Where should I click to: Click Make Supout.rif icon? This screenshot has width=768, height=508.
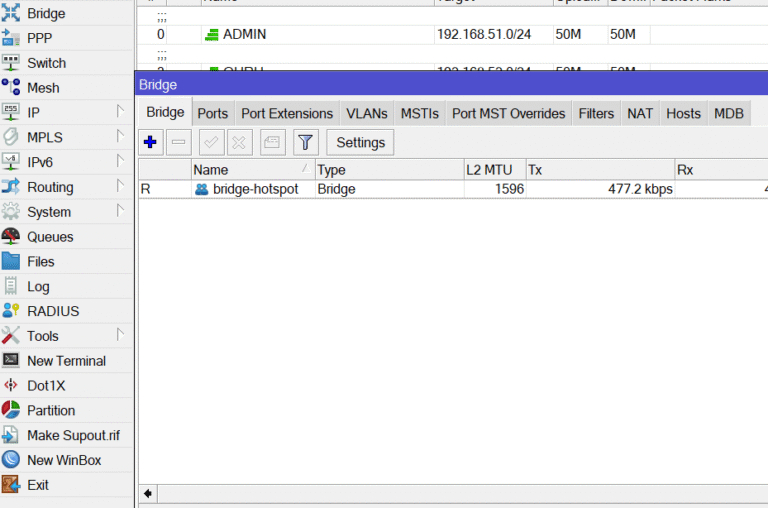[11, 435]
